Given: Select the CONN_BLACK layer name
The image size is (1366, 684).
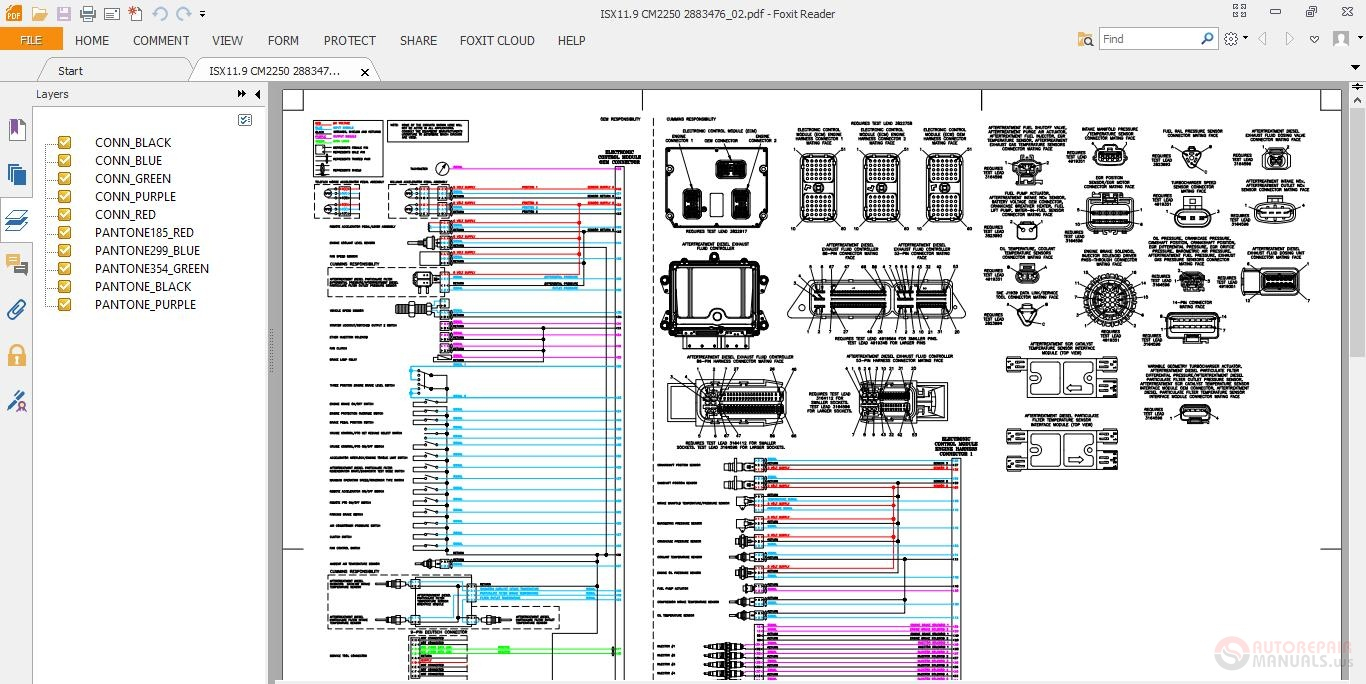Looking at the screenshot, I should [x=133, y=143].
